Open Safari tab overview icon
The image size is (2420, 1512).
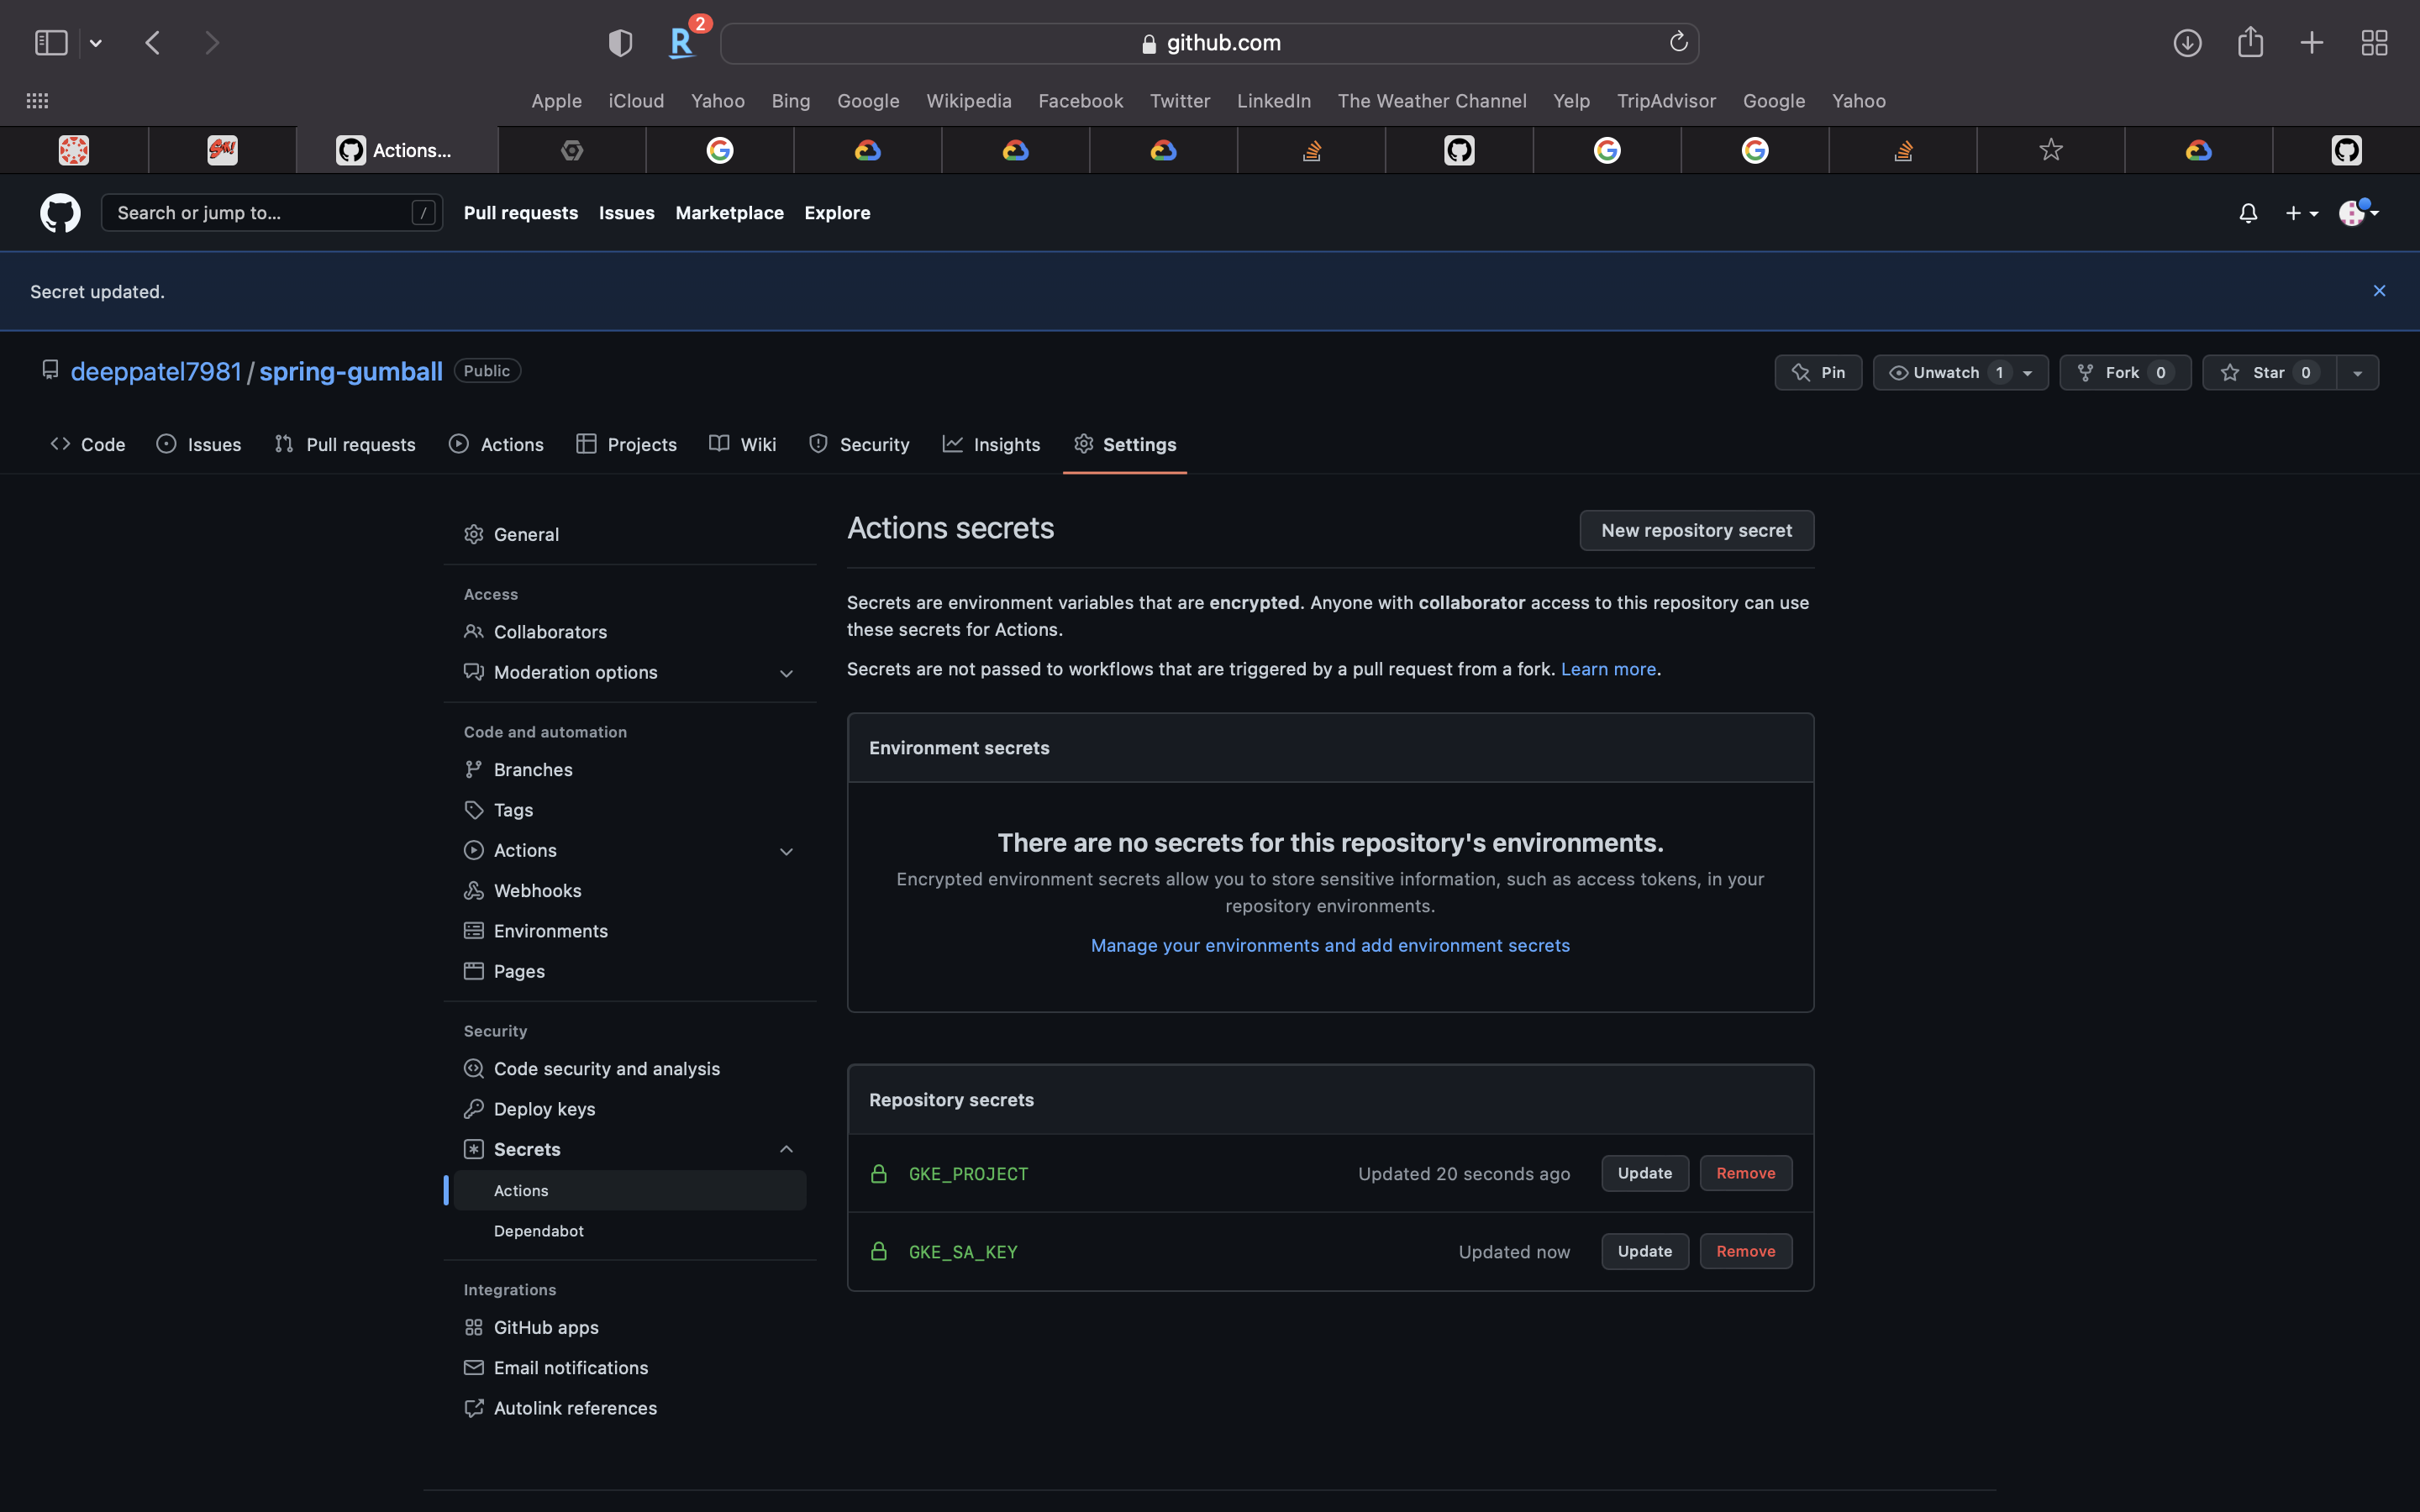click(x=2374, y=43)
